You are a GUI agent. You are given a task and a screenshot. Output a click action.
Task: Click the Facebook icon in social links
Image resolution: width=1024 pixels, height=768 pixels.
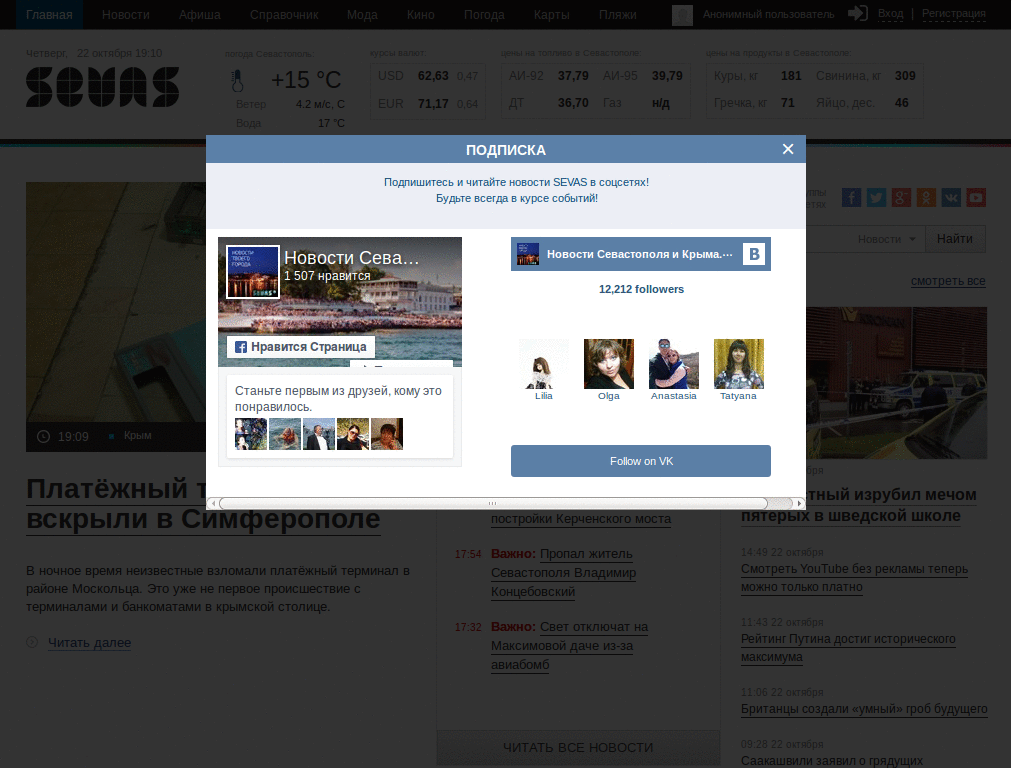[x=851, y=197]
